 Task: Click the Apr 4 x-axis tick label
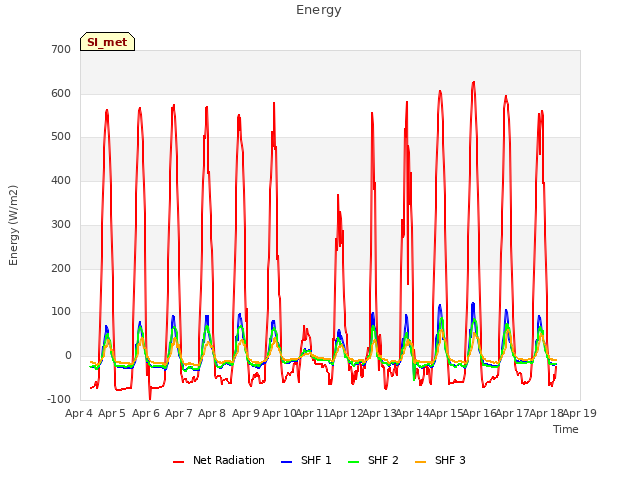point(79,413)
